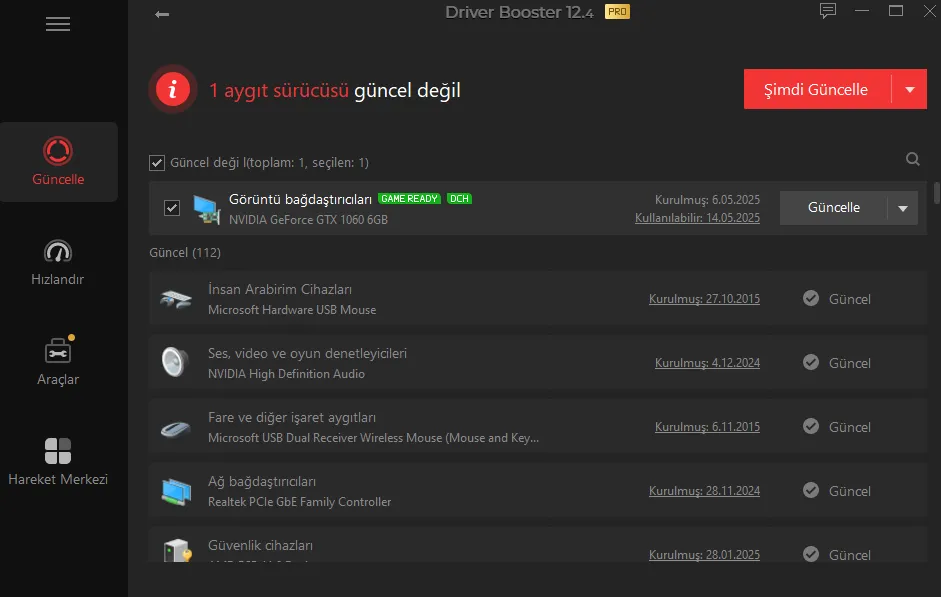The height and width of the screenshot is (597, 941).
Task: Click the security devices icon
Action: point(177,550)
